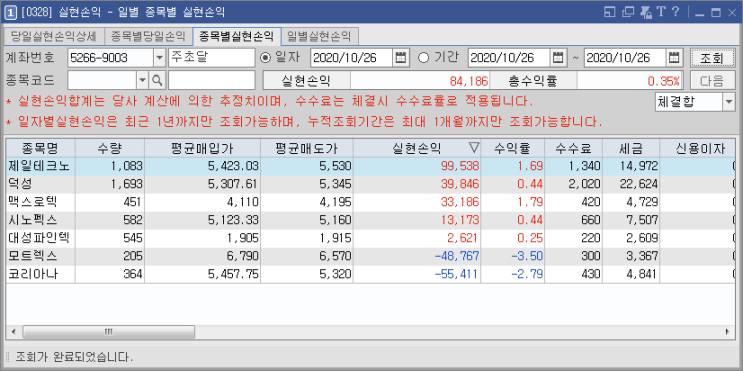Open calendar picker for 일자 date
Image resolution: width=743 pixels, height=371 pixels.
[400, 58]
